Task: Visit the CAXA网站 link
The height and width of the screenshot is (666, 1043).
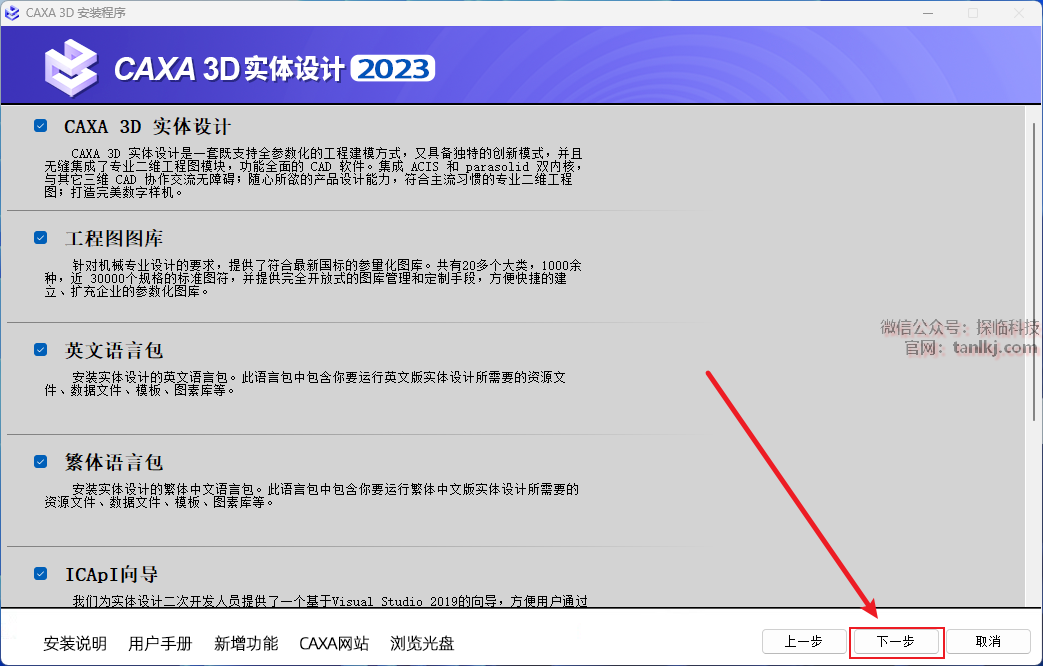Action: [334, 643]
